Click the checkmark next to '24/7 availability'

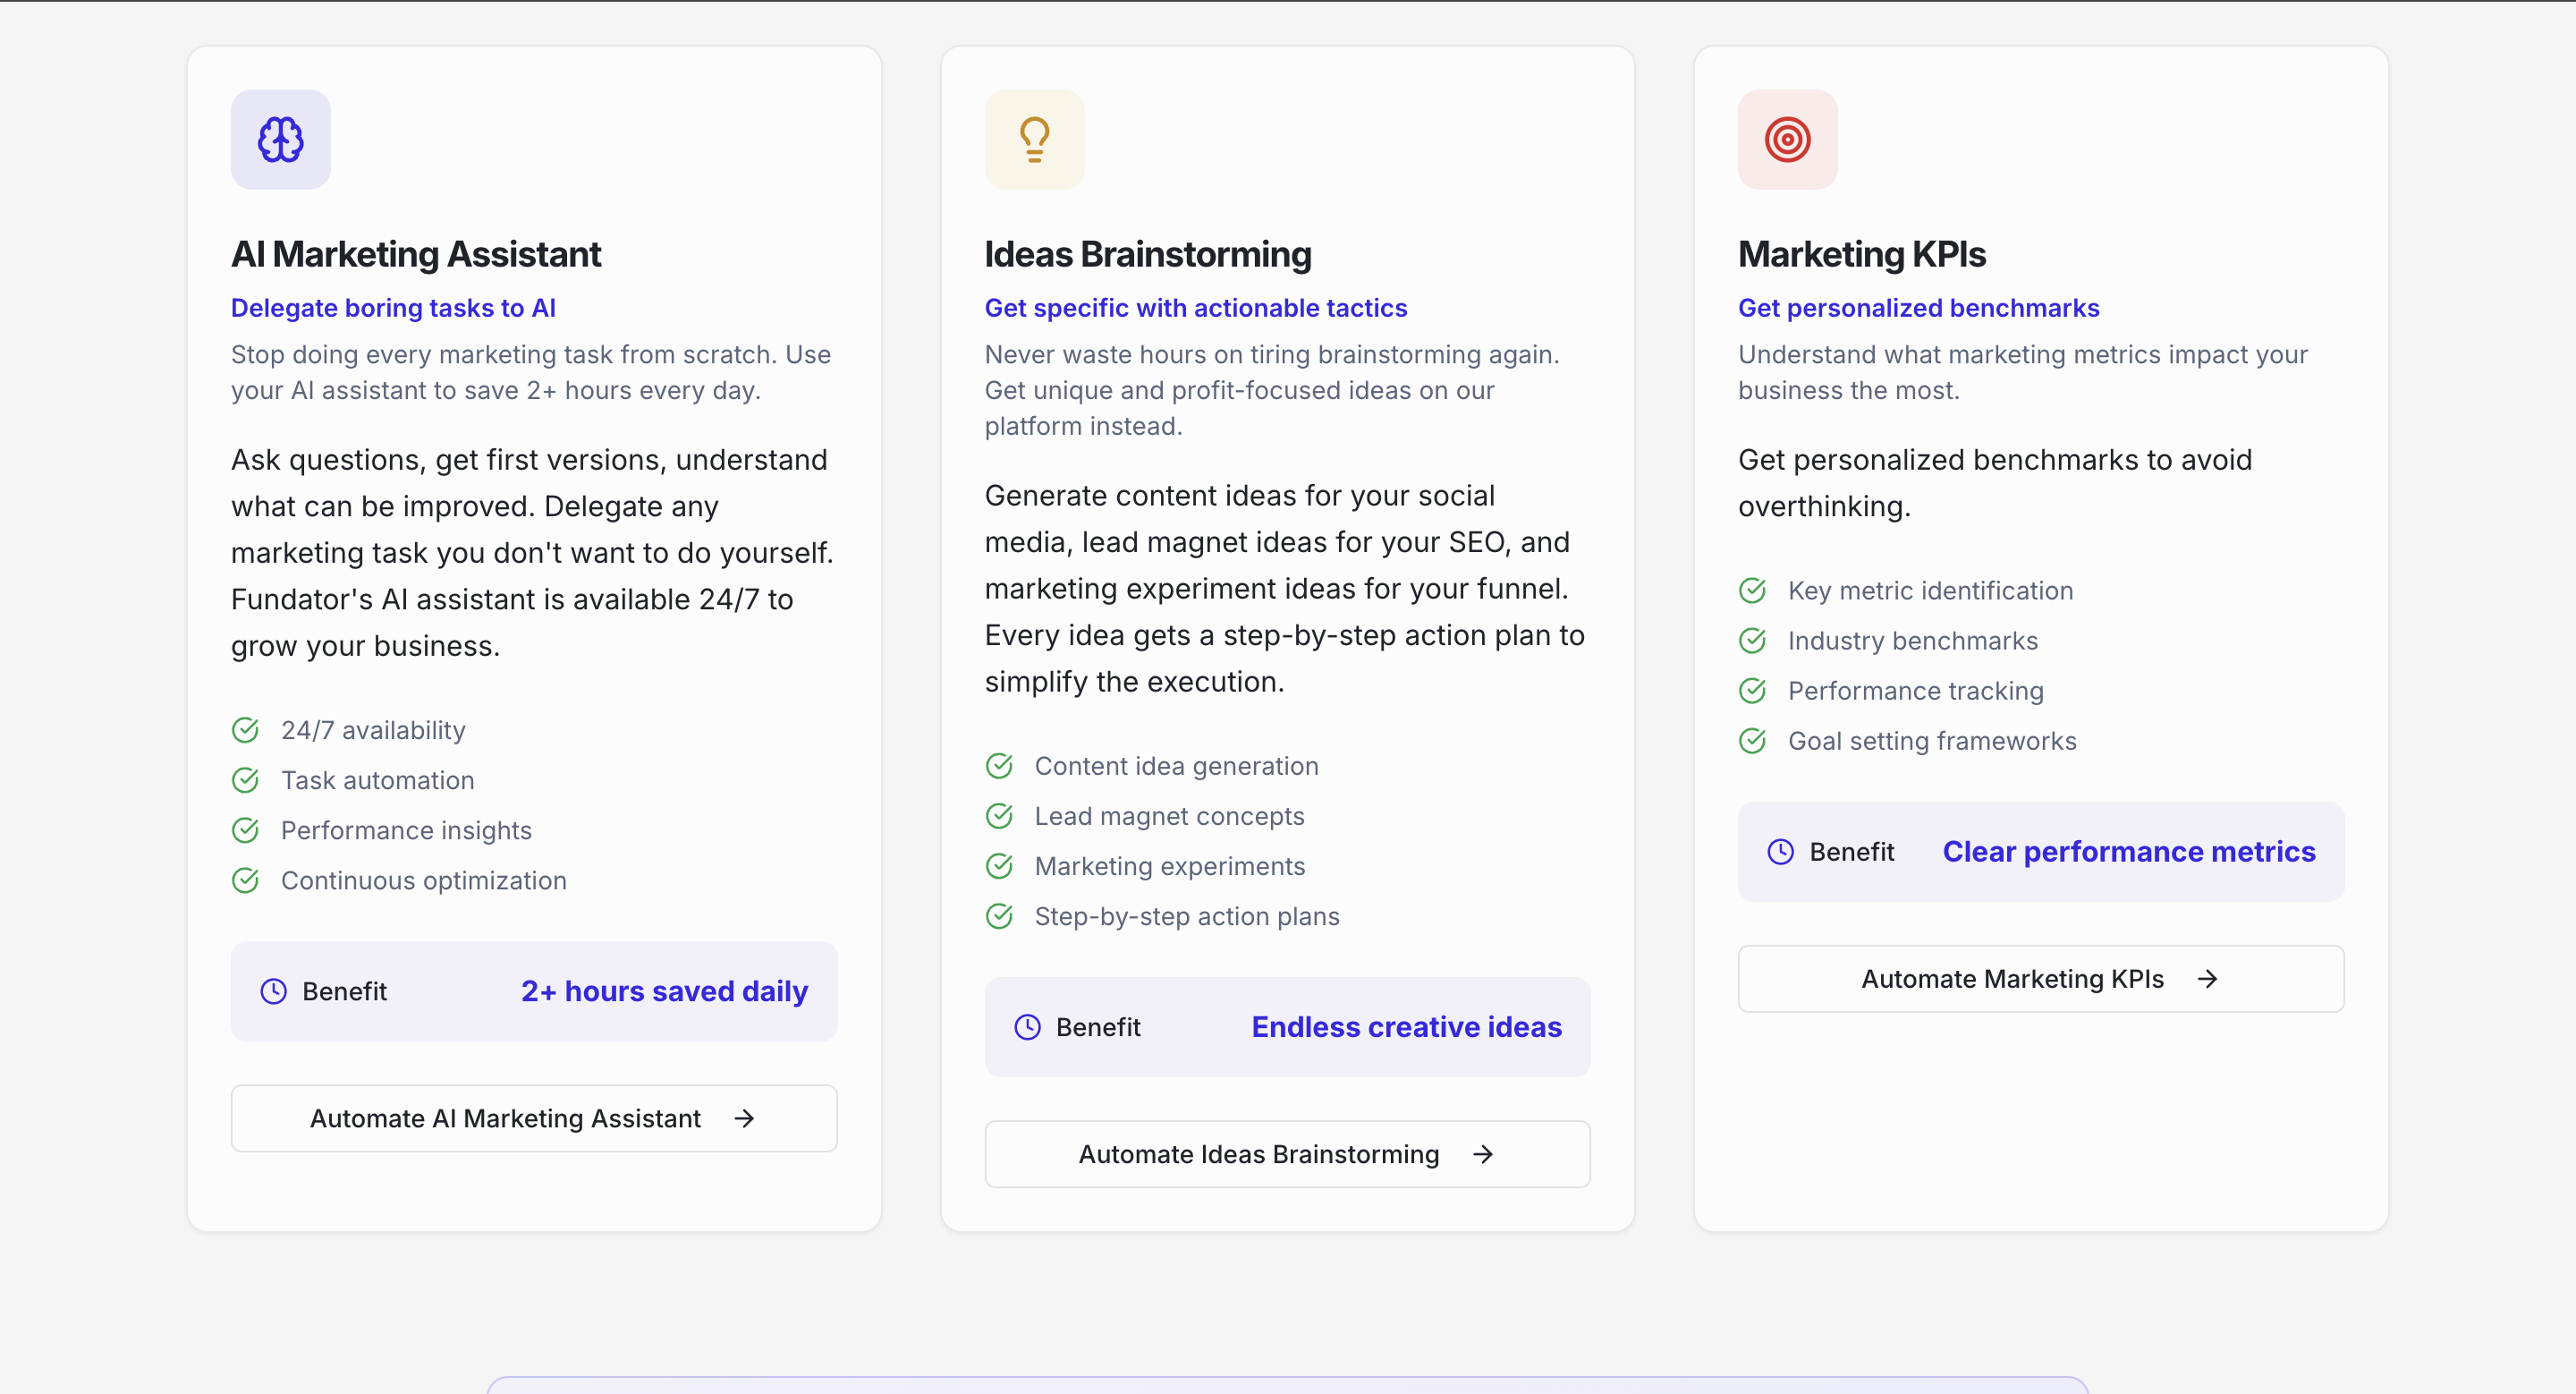click(x=245, y=730)
